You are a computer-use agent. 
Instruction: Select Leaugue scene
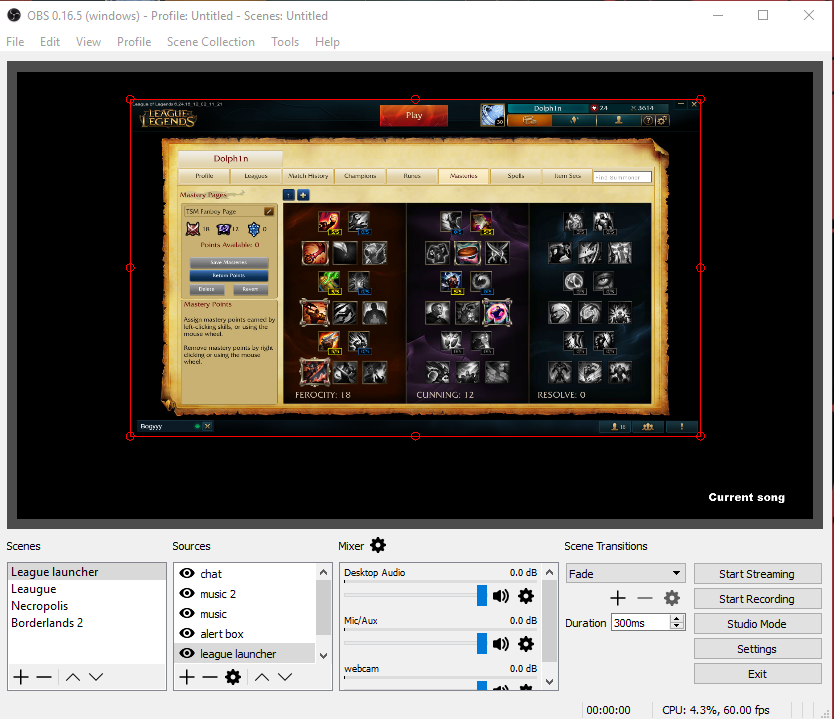[x=87, y=589]
